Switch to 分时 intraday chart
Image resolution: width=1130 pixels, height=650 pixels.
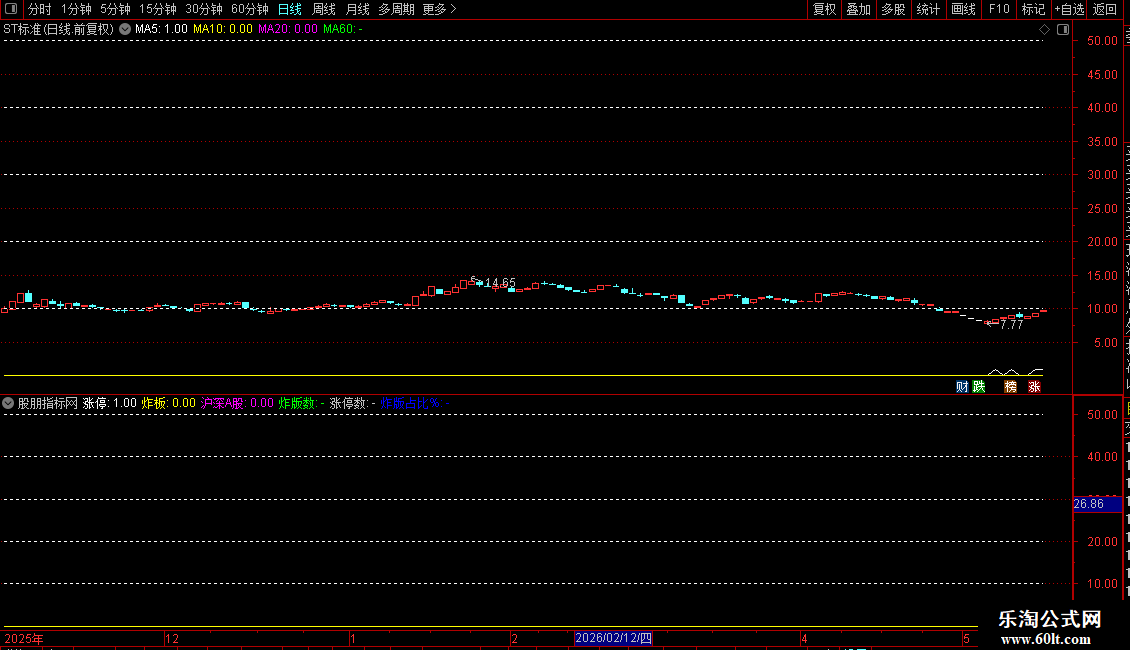pyautogui.click(x=40, y=9)
